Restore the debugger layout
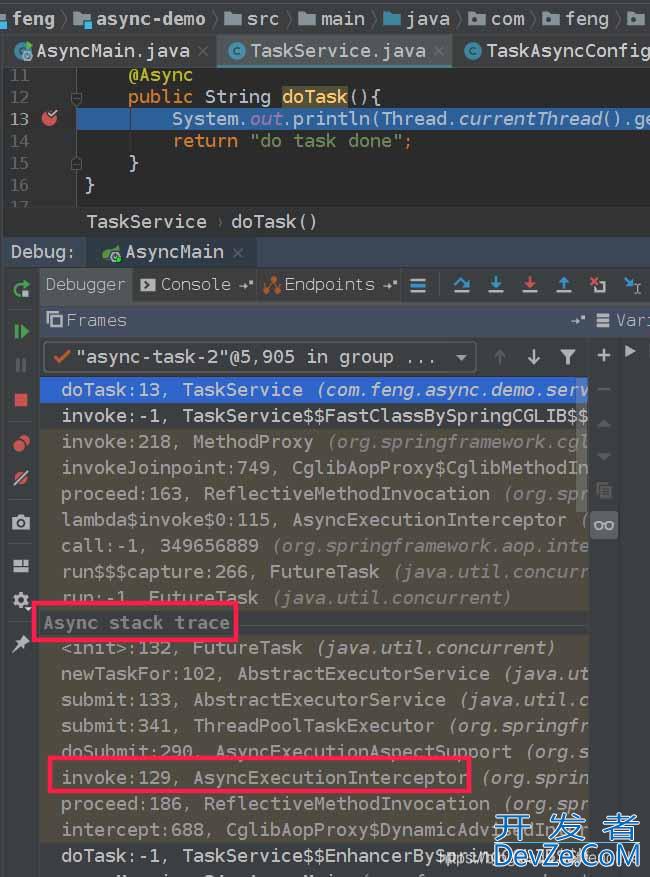Viewport: 650px width, 877px height. point(21,566)
